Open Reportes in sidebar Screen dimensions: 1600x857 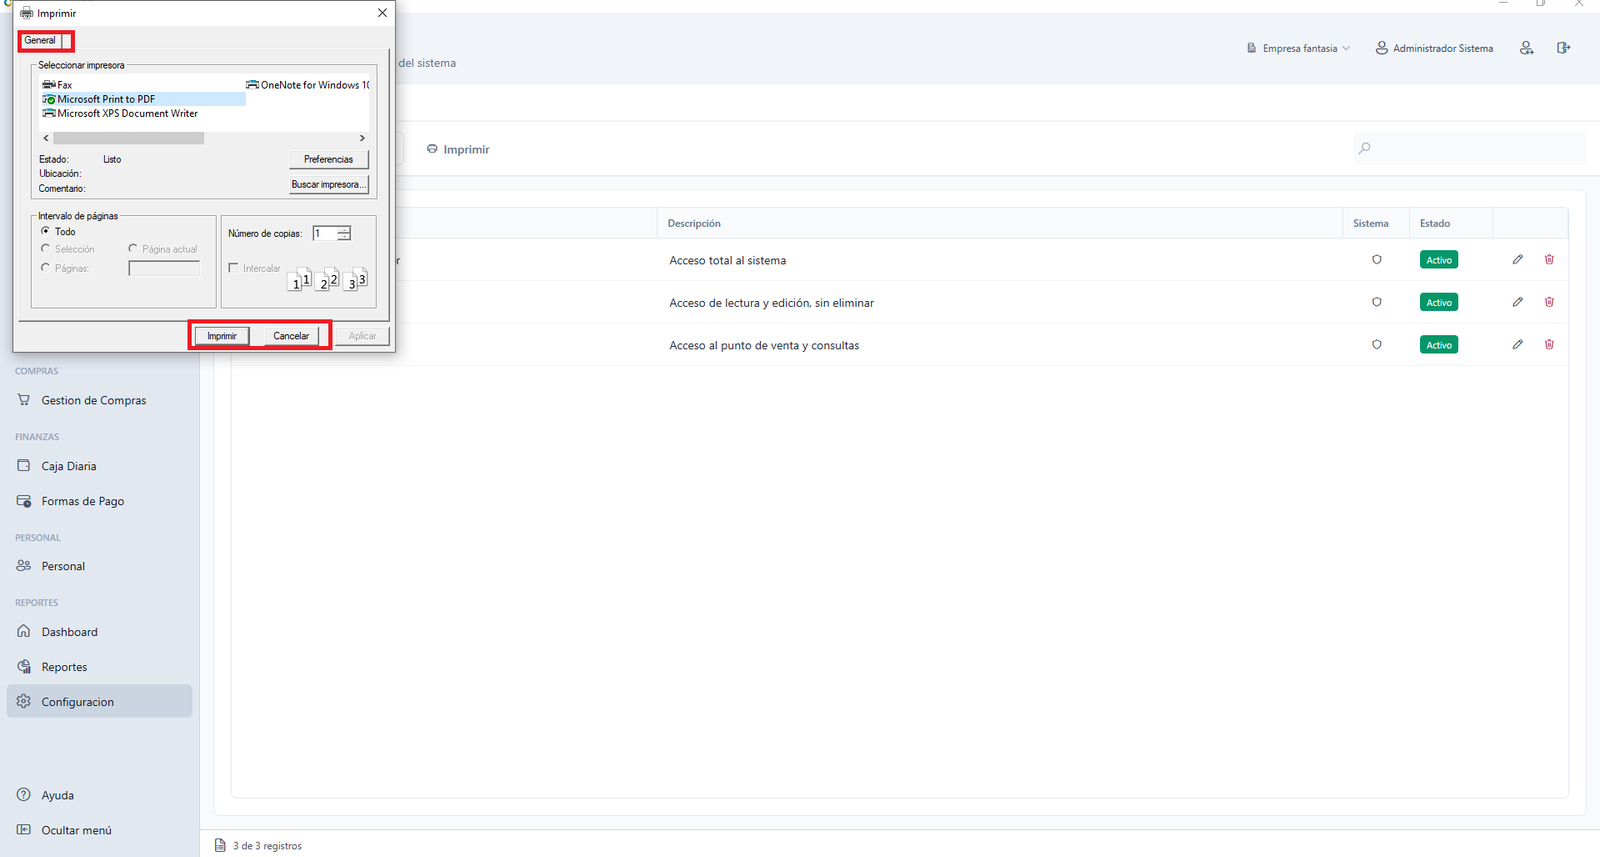click(64, 667)
